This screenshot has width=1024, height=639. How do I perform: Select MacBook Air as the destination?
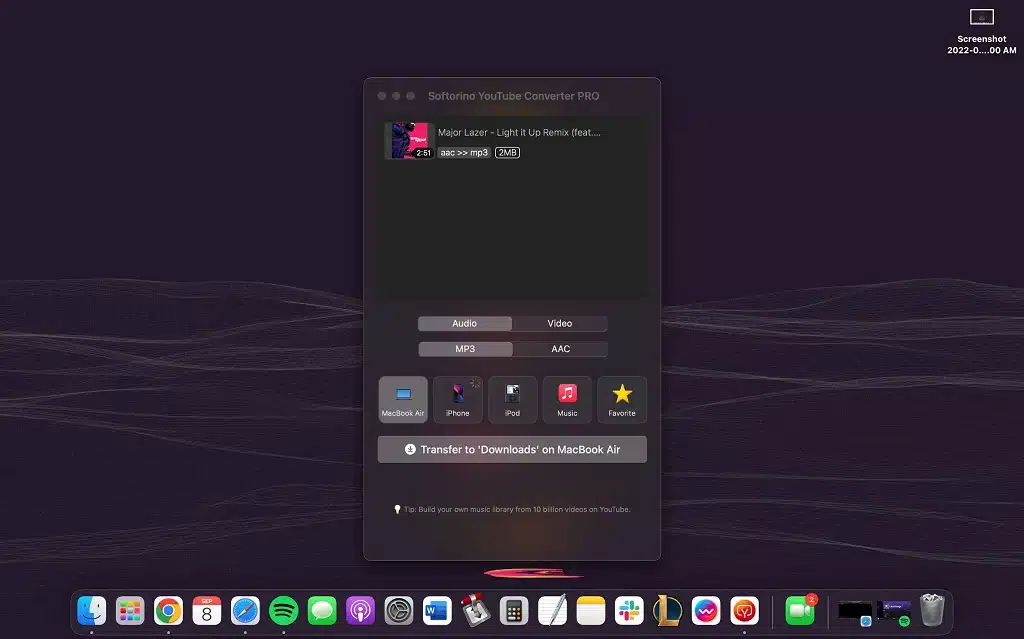403,399
